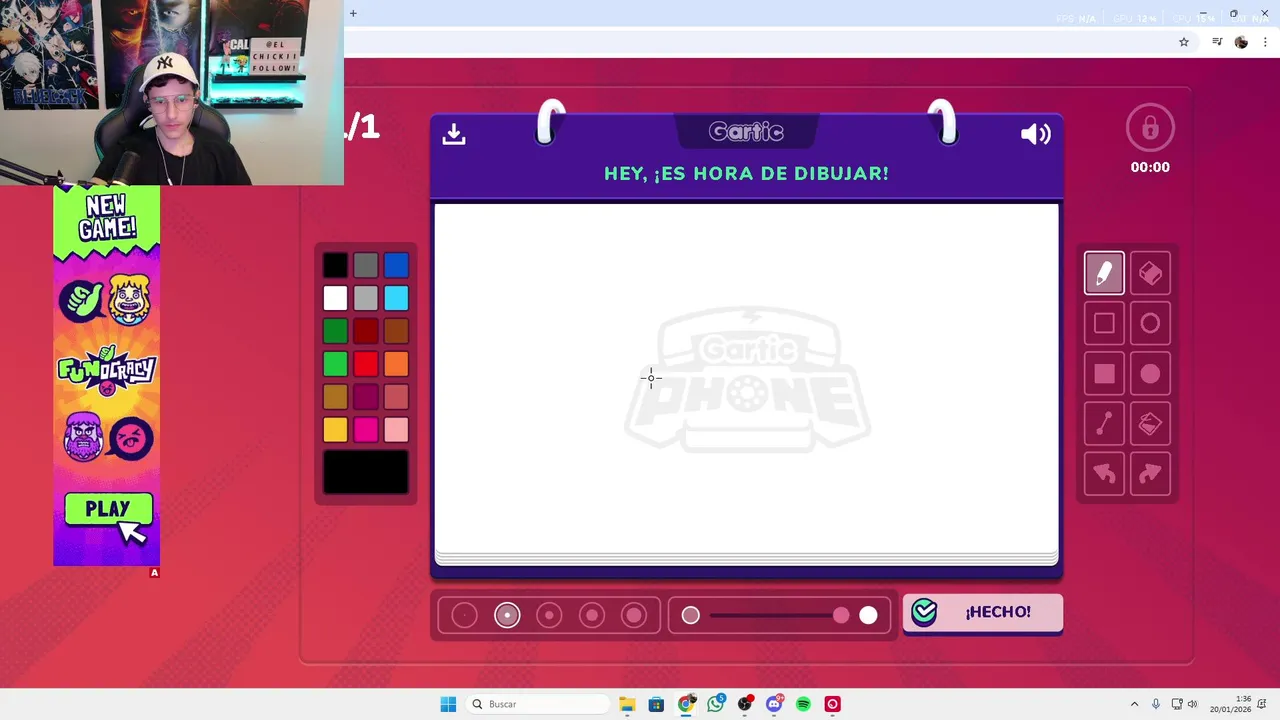Screen dimensions: 1280x720
Task: Pick the yellow color swatch
Action: [335, 430]
